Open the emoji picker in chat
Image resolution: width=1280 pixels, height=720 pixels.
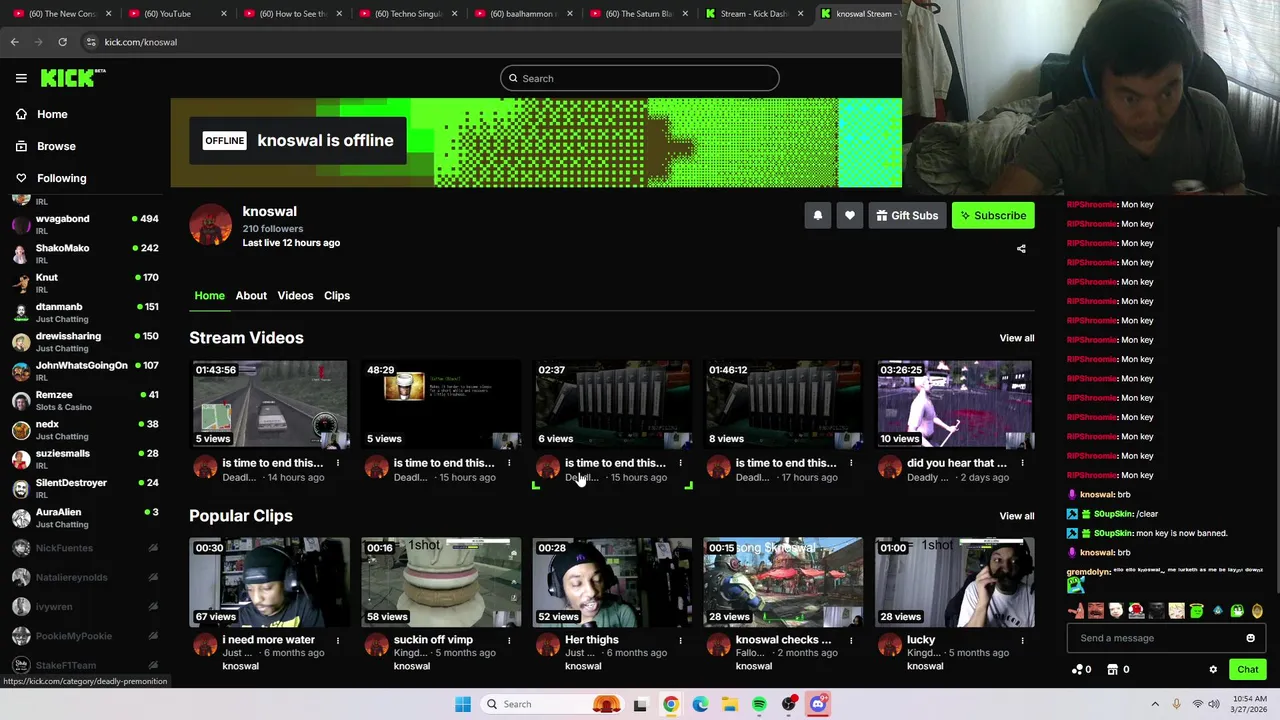1250,638
